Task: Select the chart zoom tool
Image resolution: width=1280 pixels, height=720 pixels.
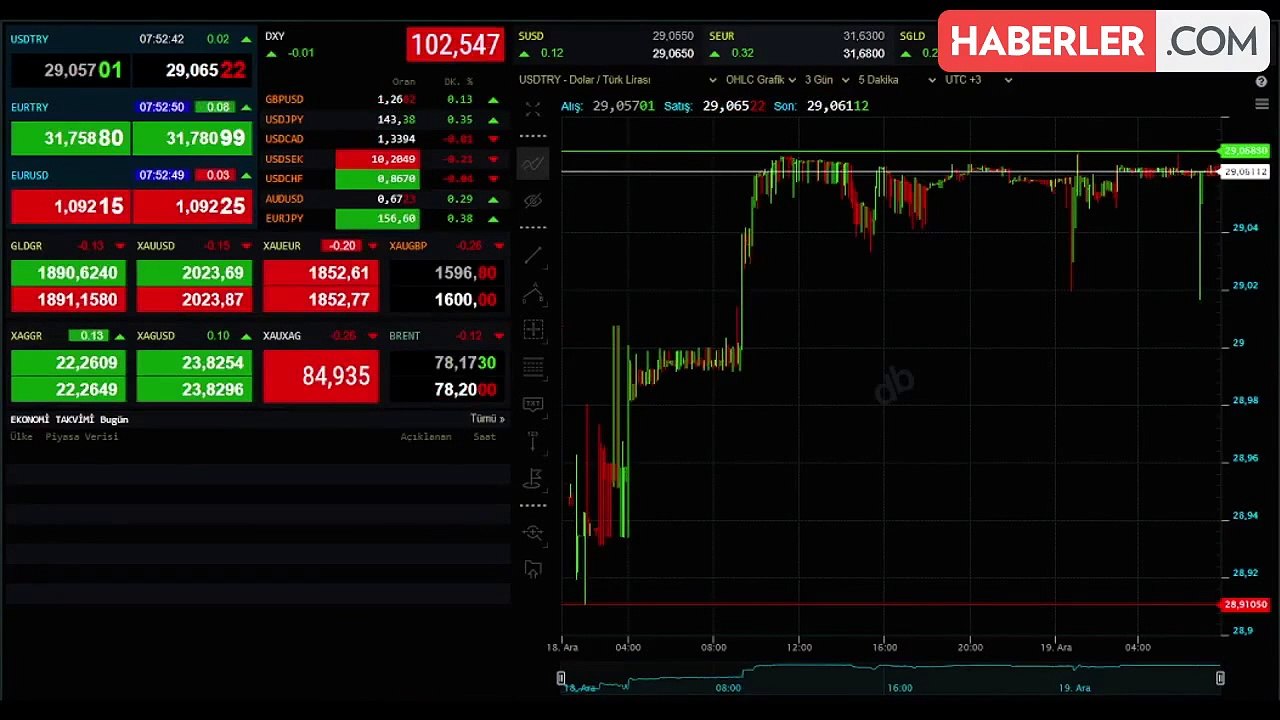Action: 533,533
